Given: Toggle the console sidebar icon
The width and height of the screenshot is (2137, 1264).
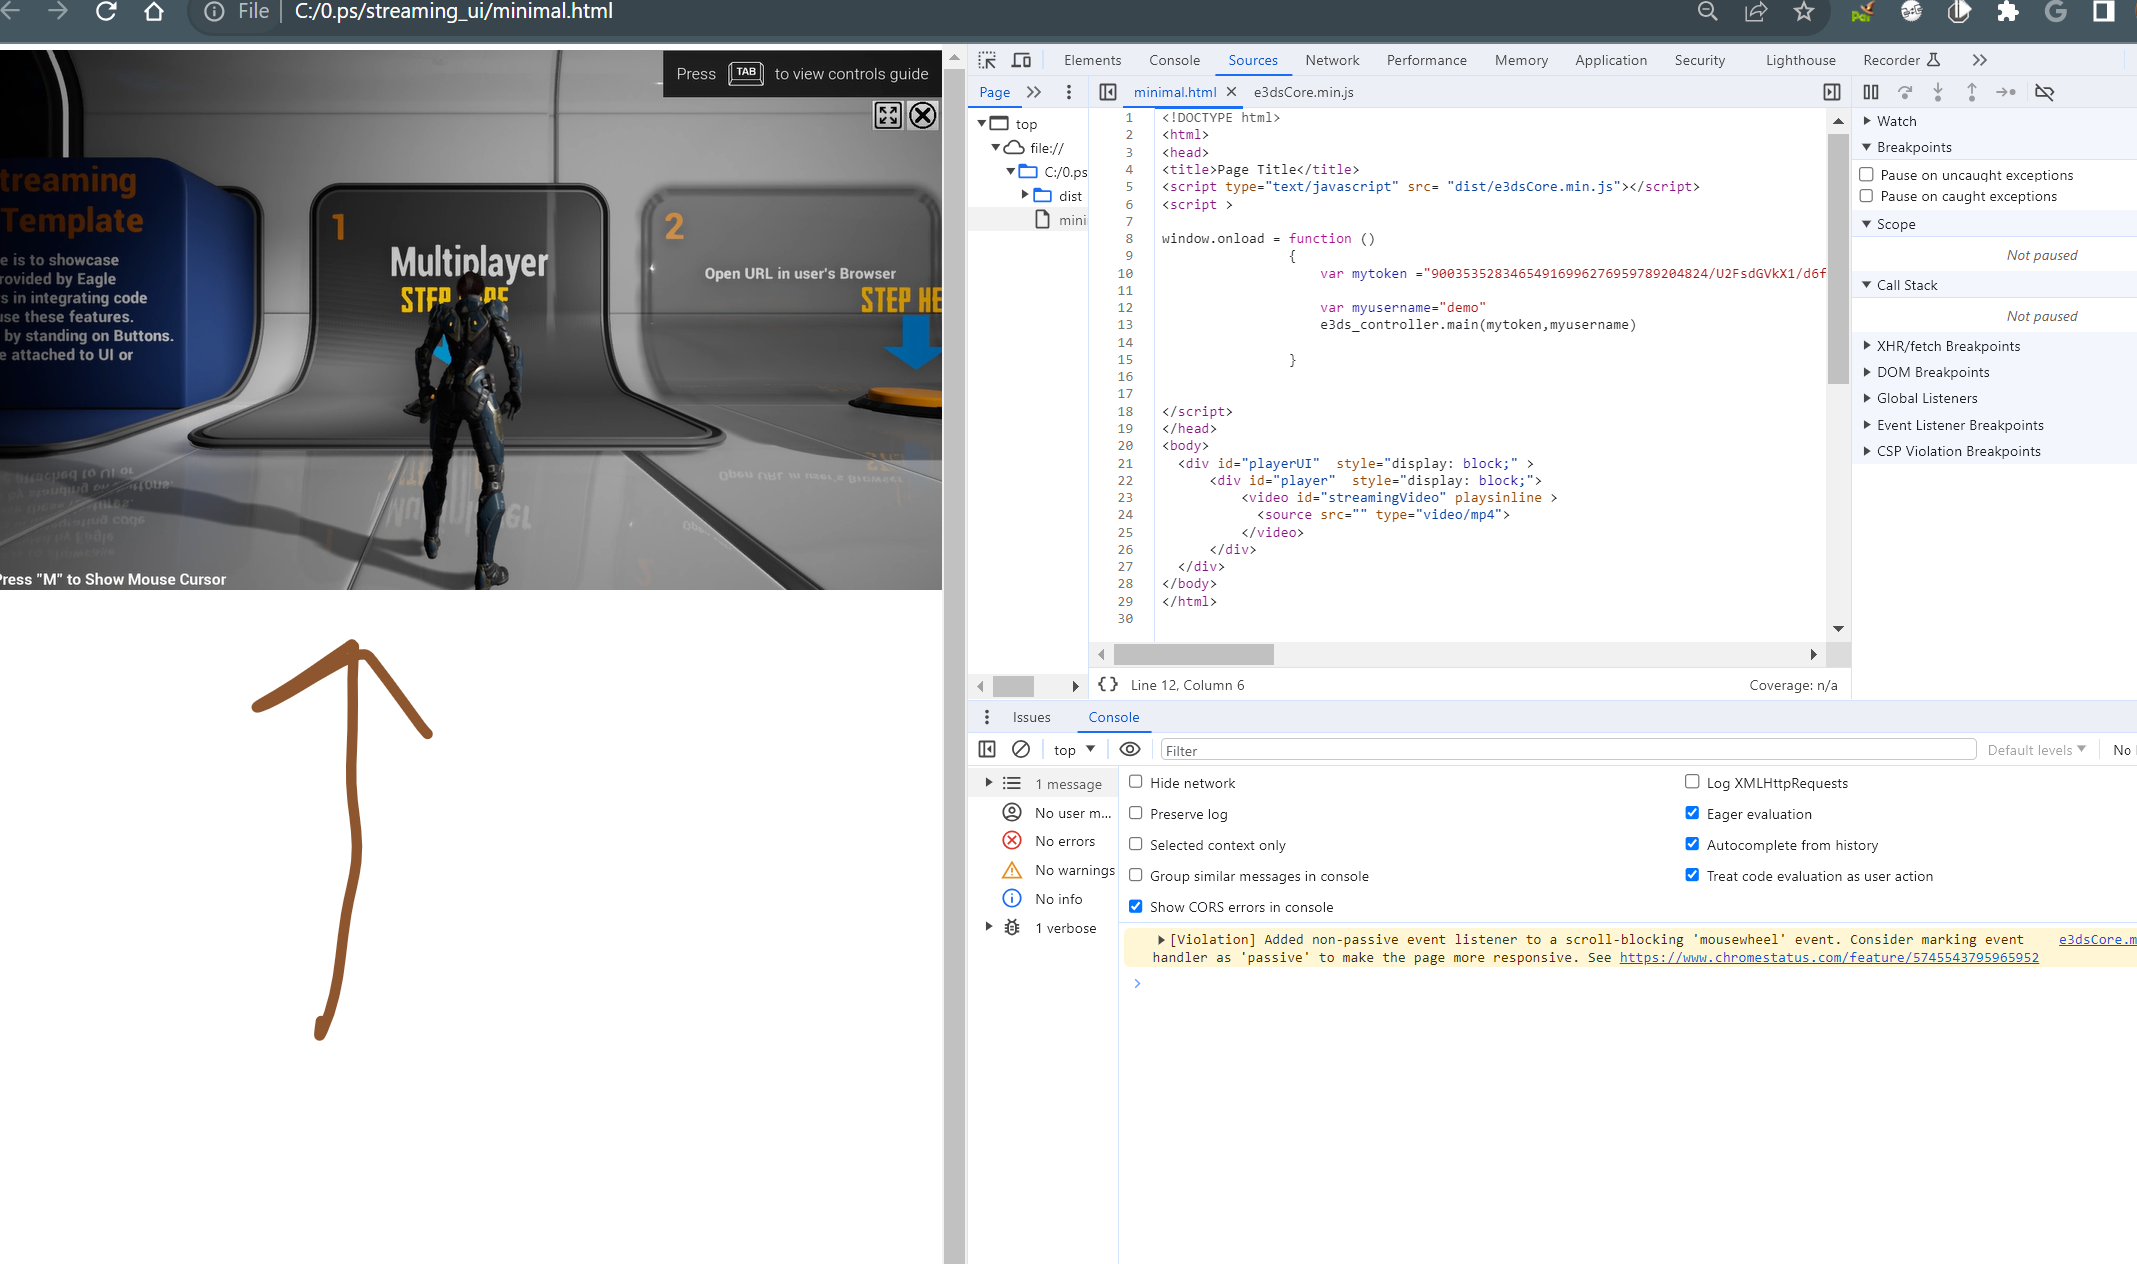Looking at the screenshot, I should point(987,749).
